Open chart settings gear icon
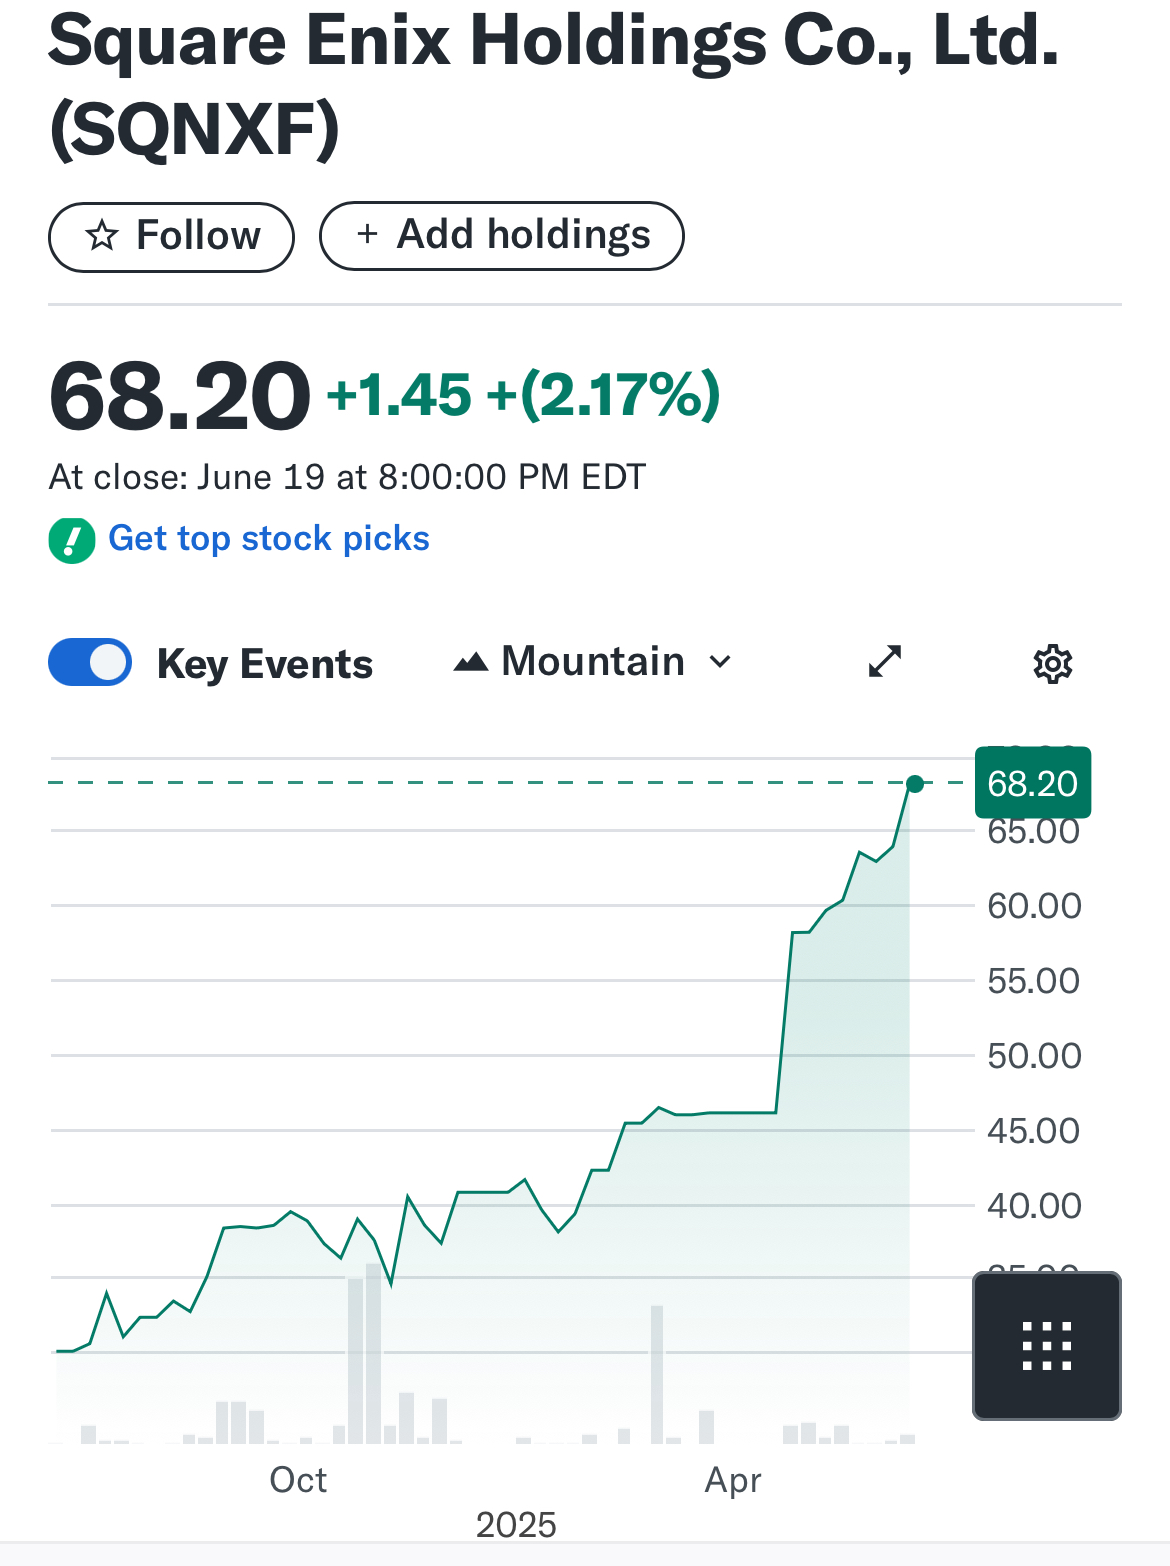 [1052, 663]
